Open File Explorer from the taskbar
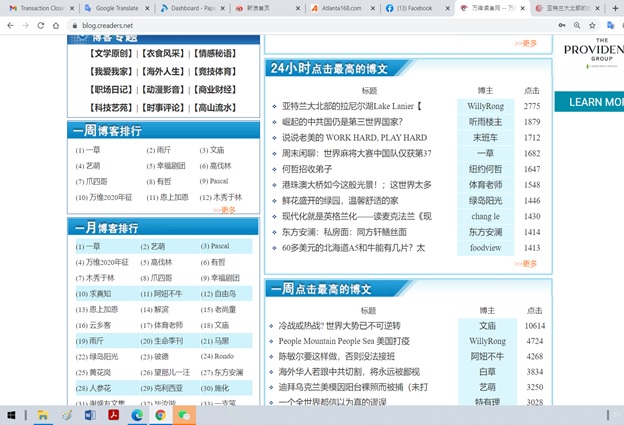 43,414
